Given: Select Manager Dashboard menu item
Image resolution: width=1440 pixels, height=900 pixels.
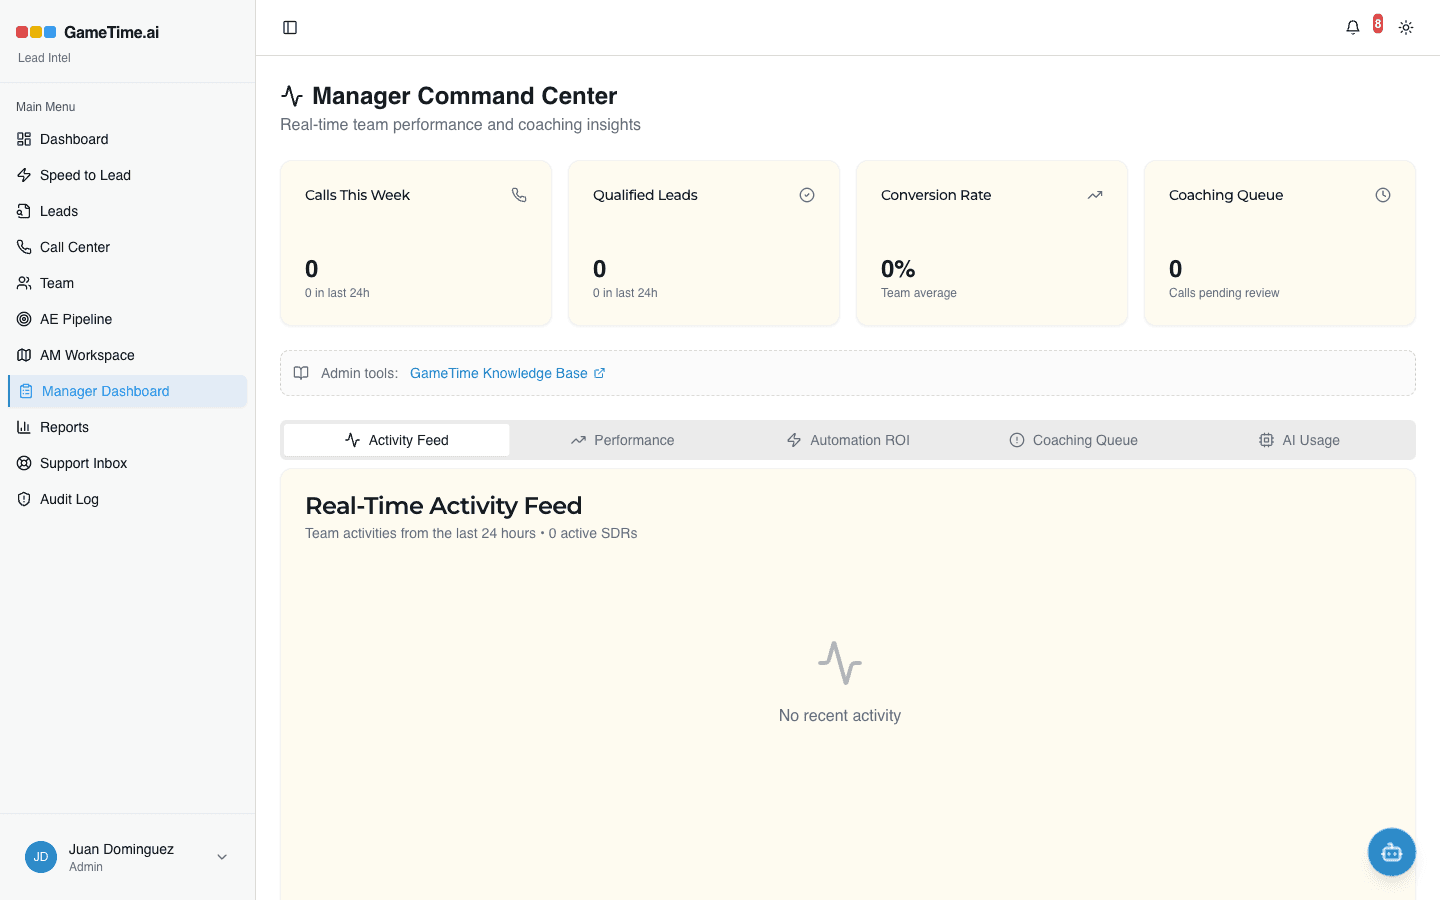Looking at the screenshot, I should [128, 391].
